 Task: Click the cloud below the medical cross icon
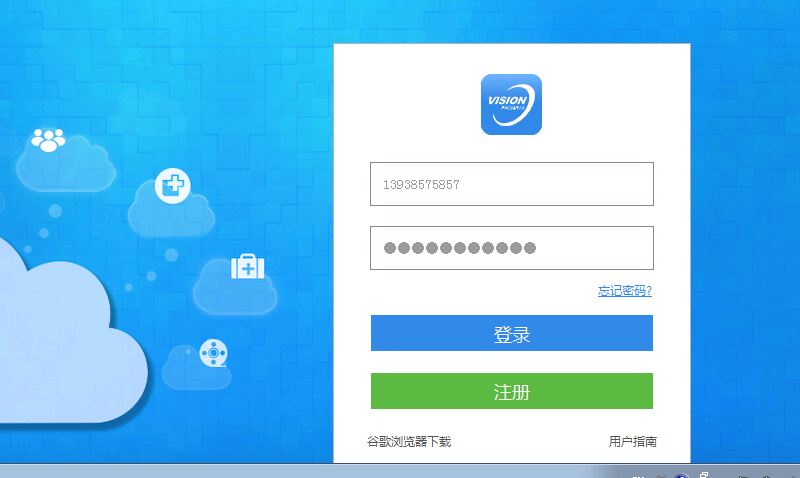click(170, 215)
